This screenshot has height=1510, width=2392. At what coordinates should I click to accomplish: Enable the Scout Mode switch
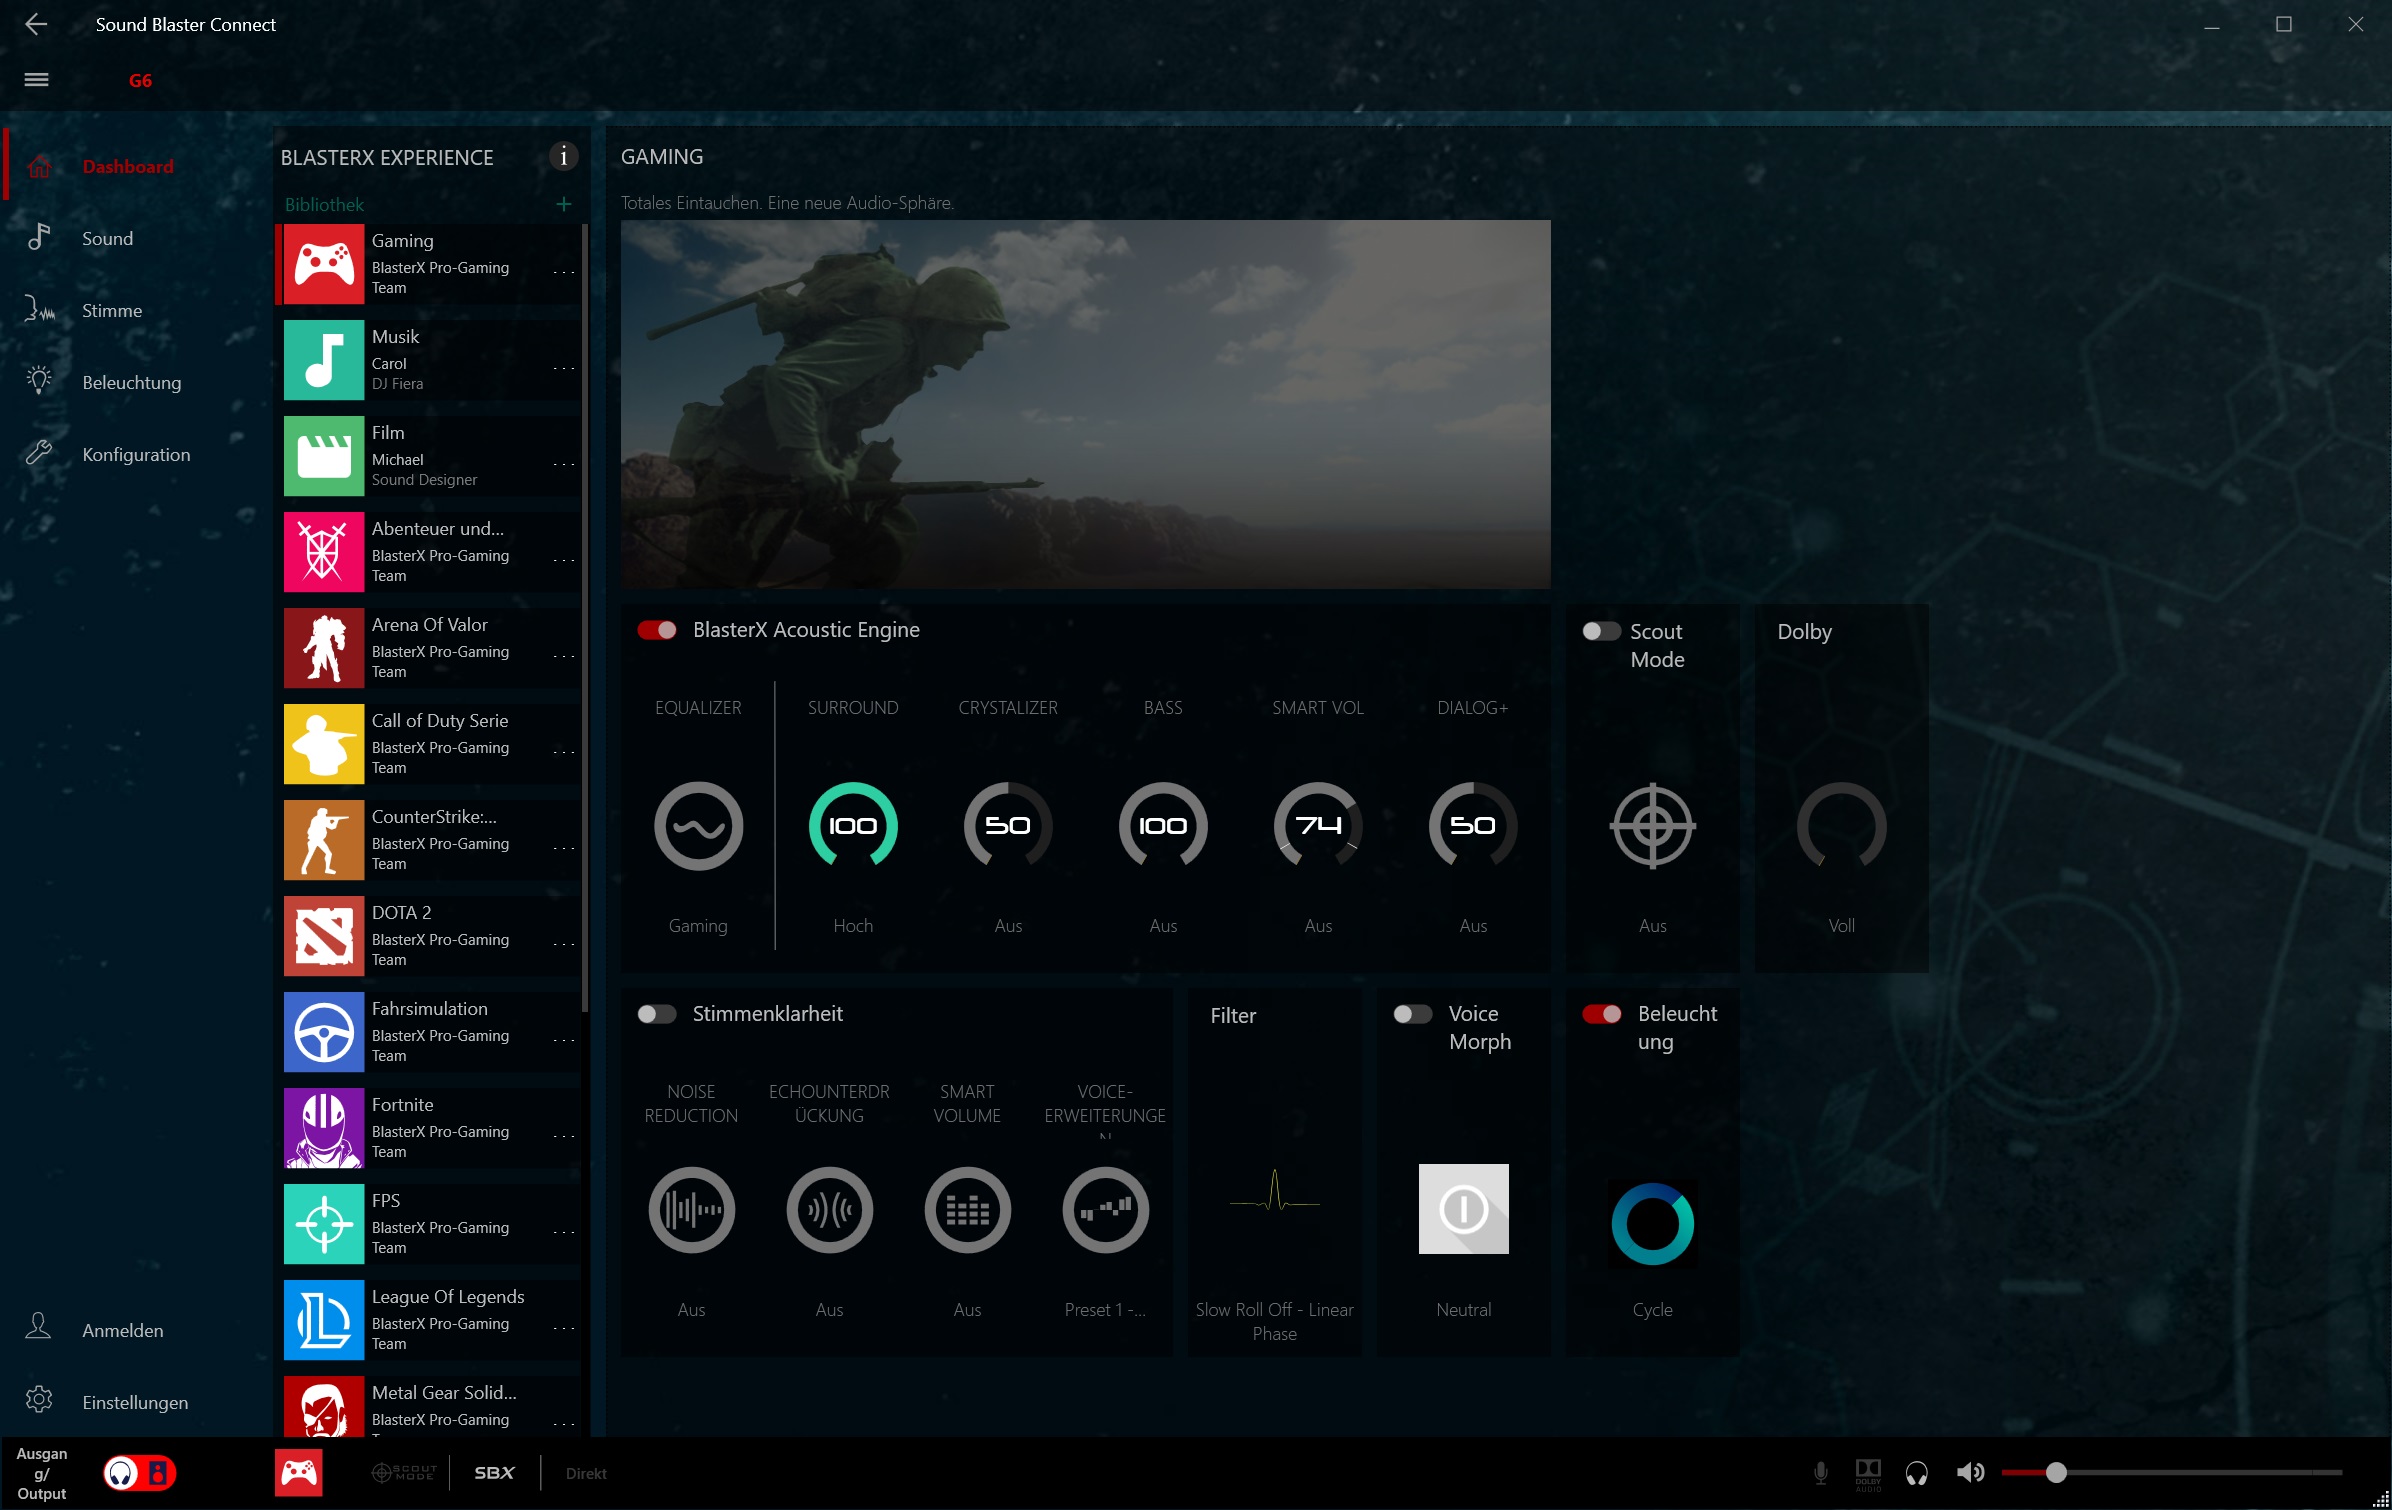coord(1601,631)
